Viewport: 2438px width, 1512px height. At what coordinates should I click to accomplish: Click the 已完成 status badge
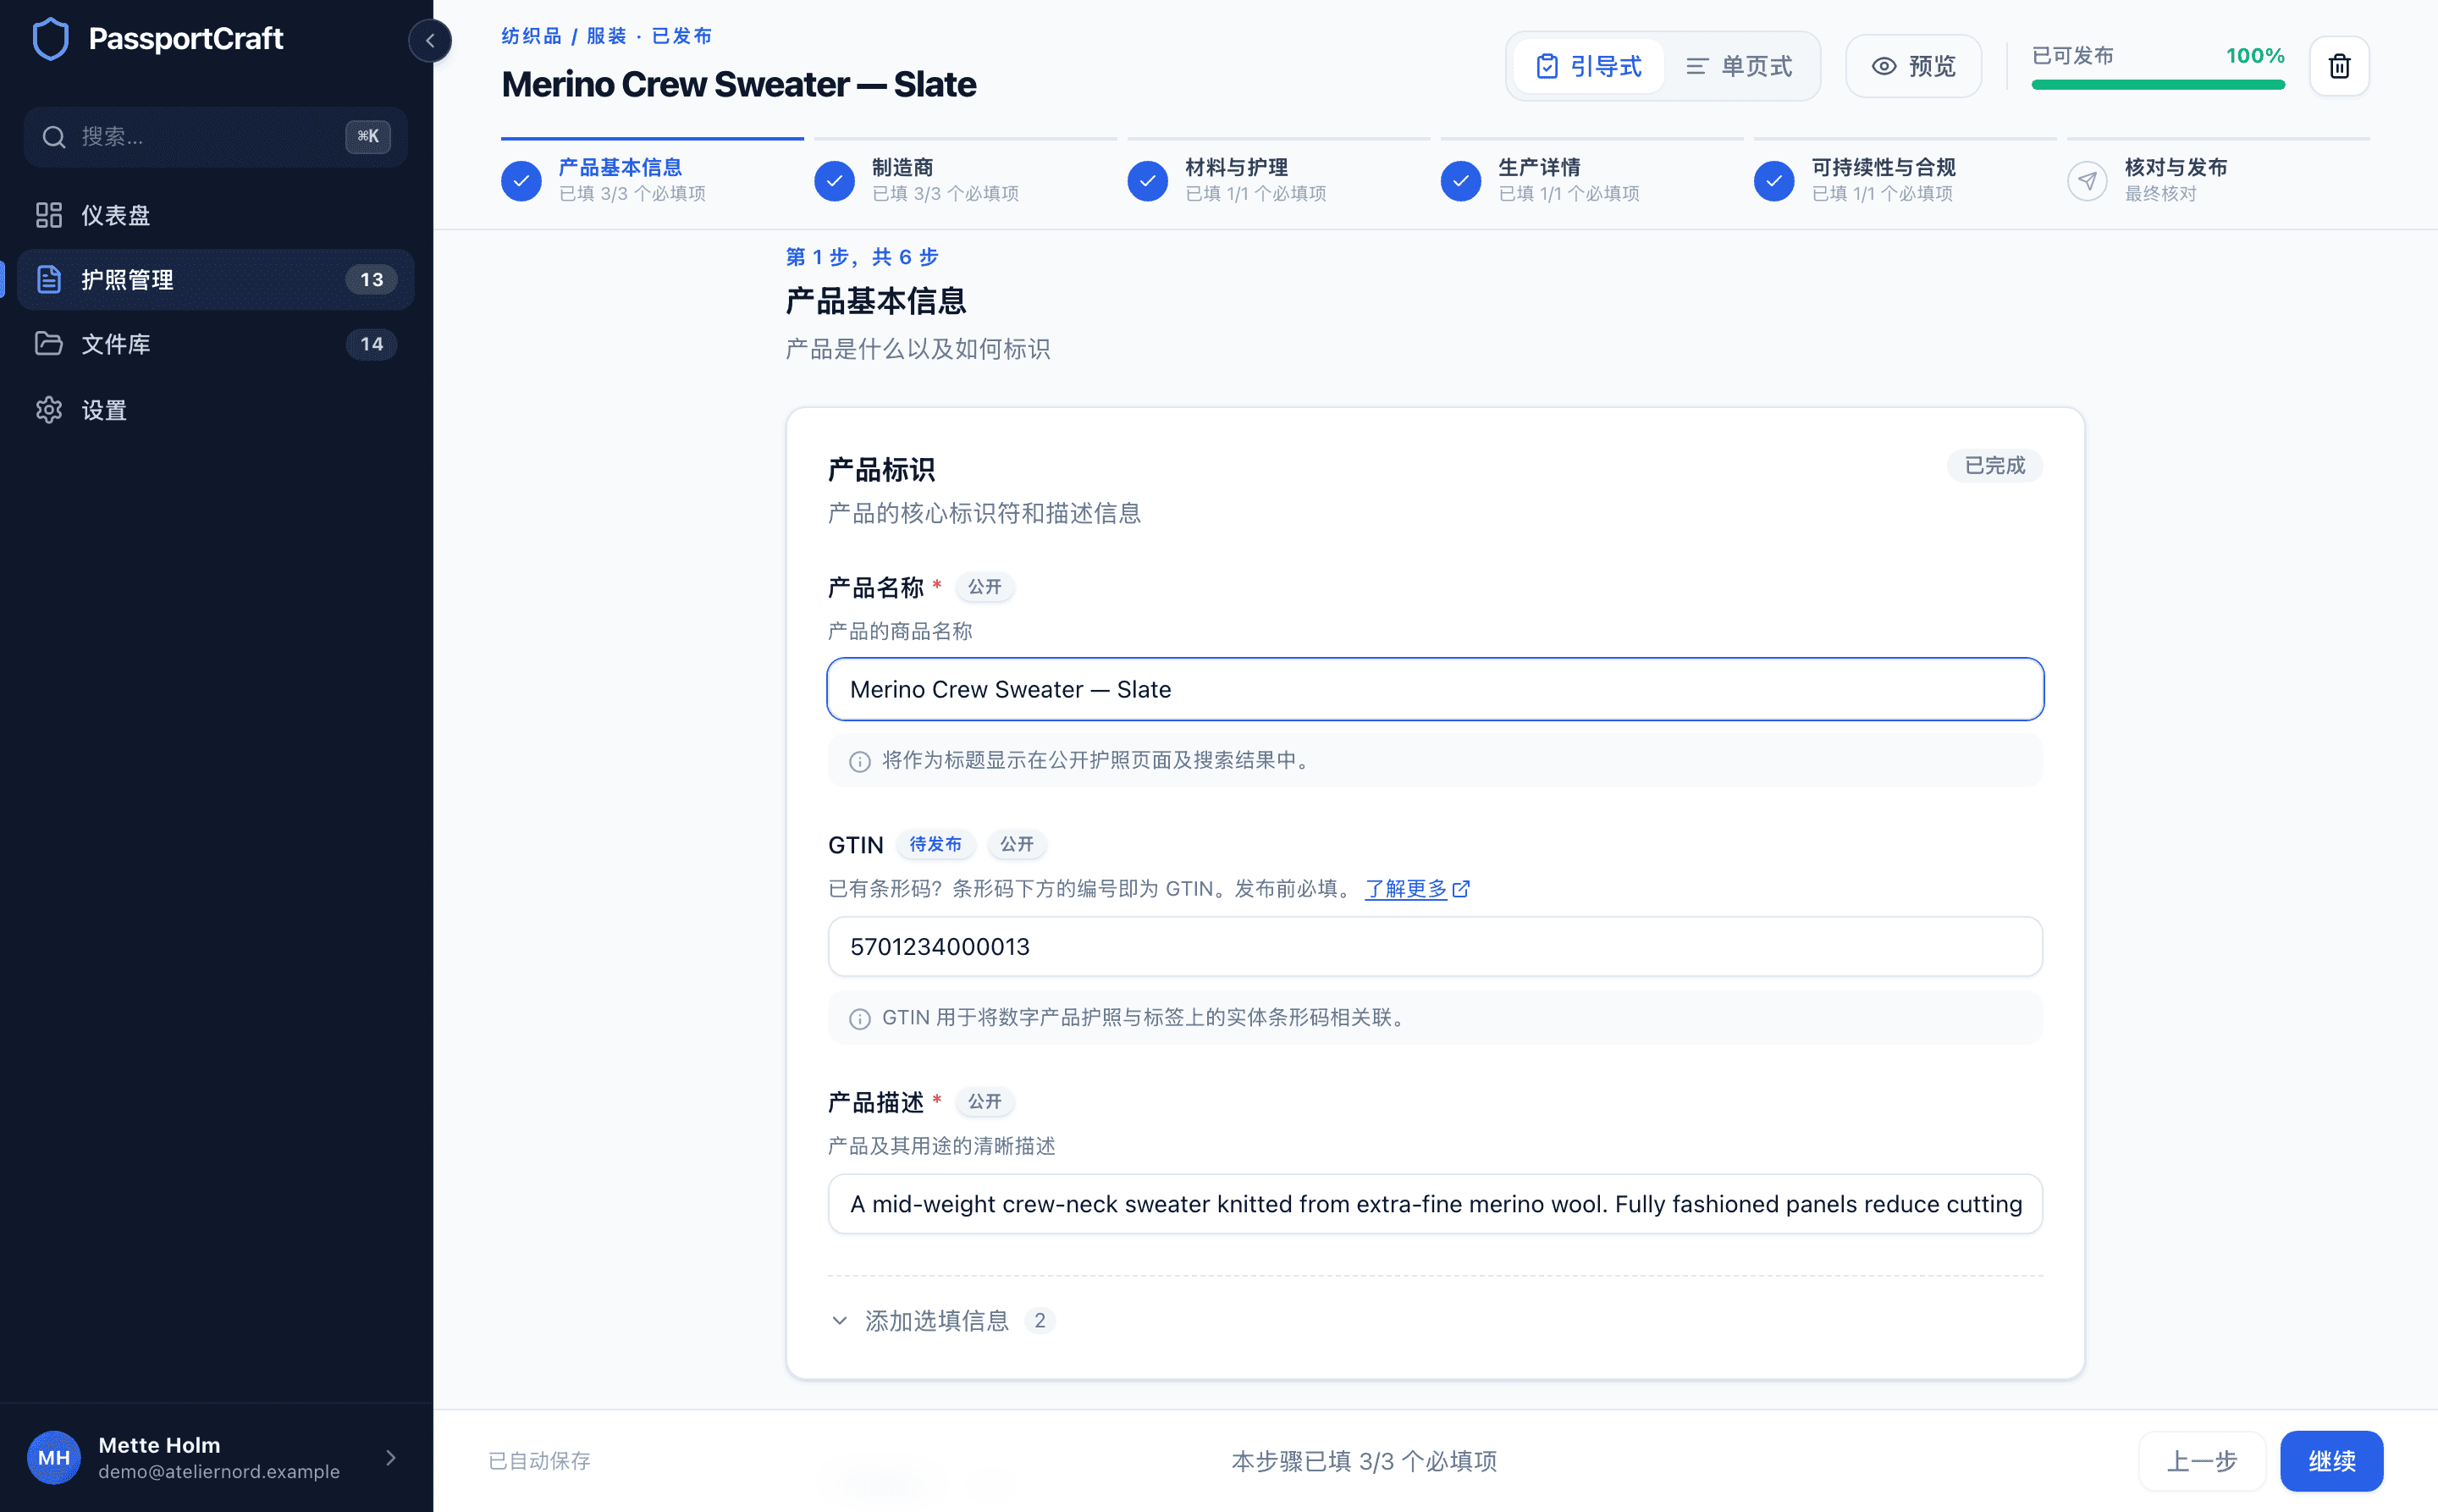tap(1995, 466)
